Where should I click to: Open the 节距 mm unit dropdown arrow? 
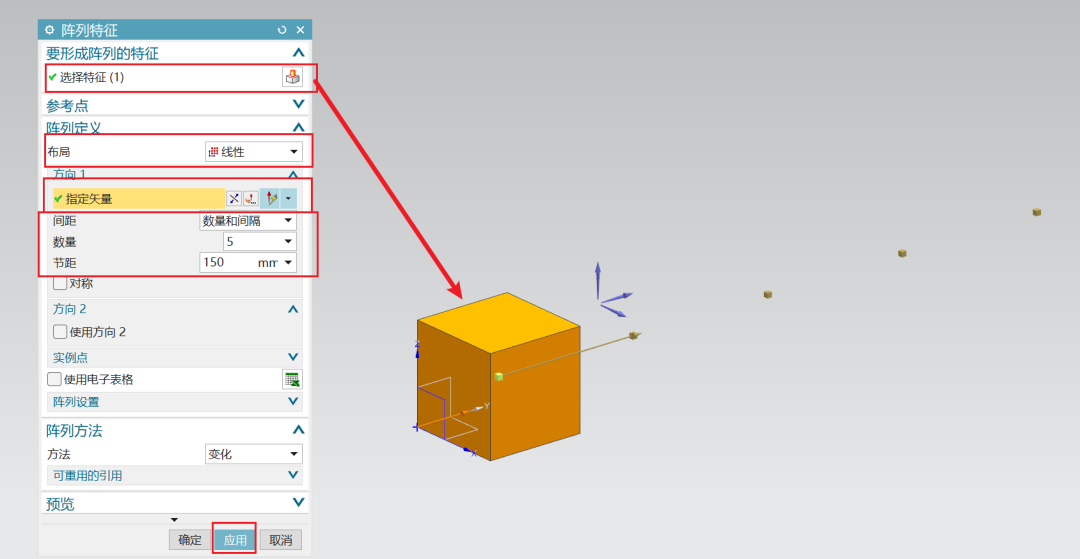click(289, 263)
